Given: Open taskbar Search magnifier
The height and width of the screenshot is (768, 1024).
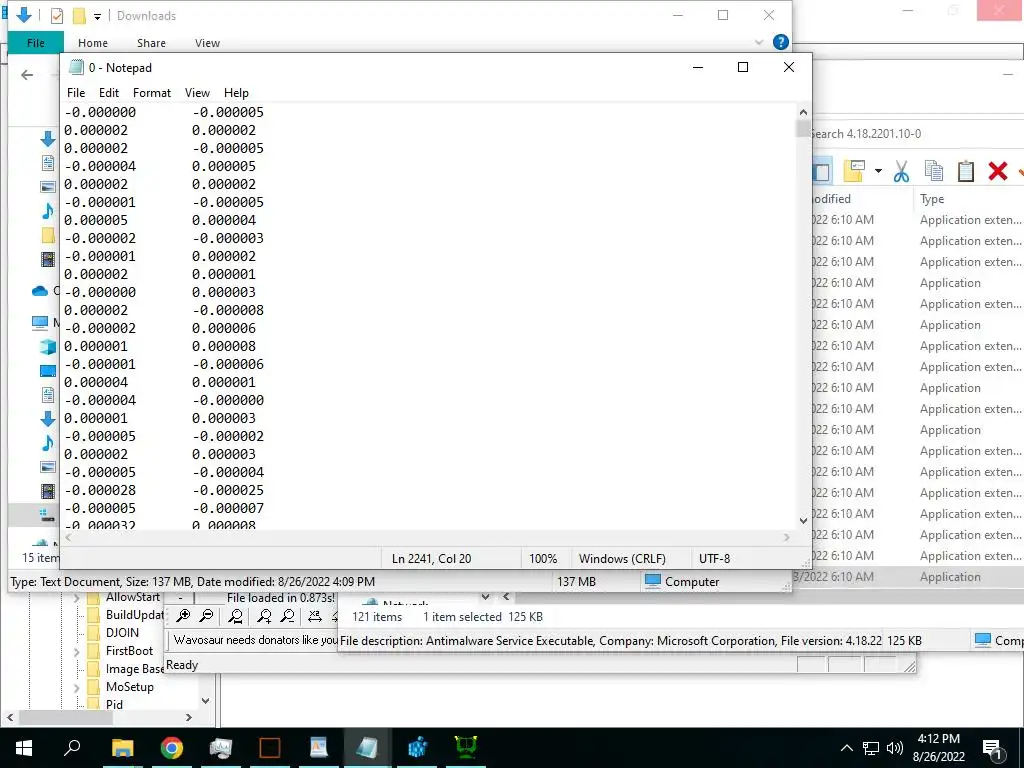Looking at the screenshot, I should (x=72, y=747).
